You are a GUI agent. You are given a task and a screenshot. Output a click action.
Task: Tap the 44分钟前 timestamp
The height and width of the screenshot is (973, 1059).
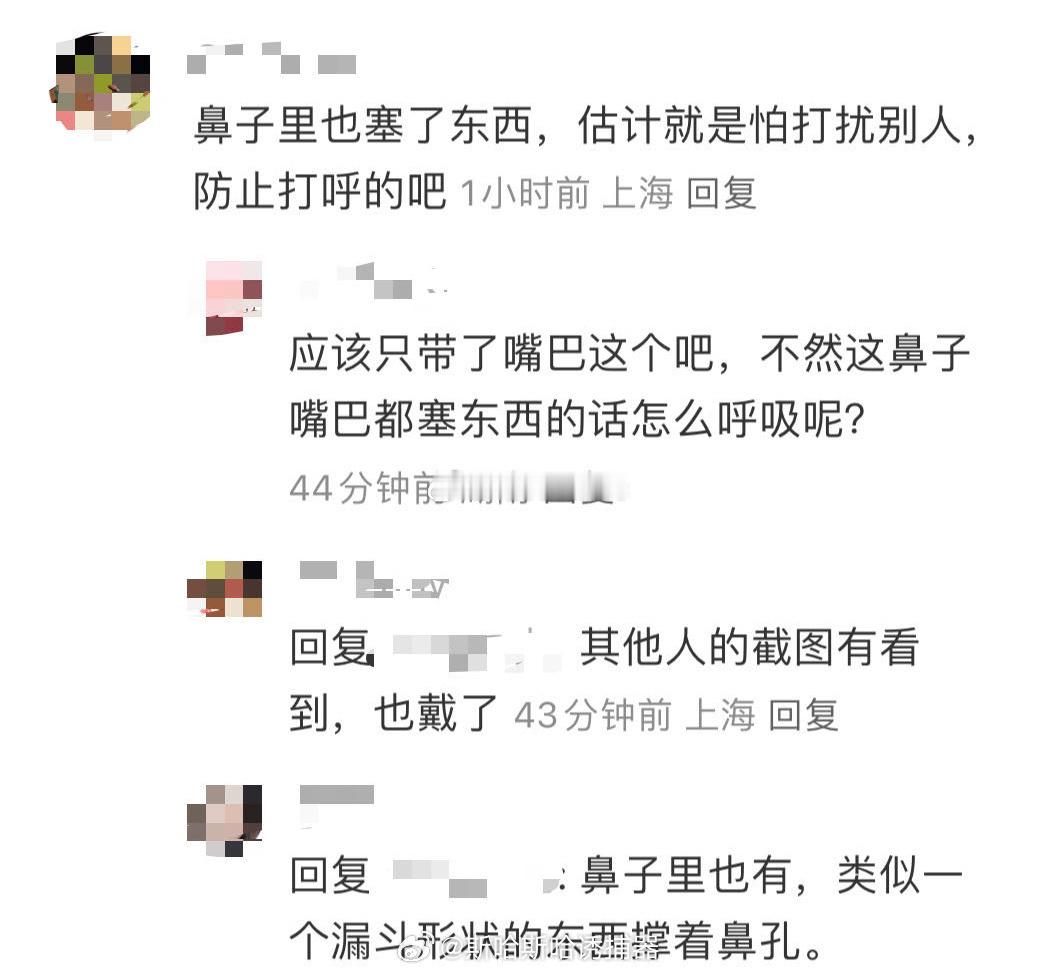point(363,488)
